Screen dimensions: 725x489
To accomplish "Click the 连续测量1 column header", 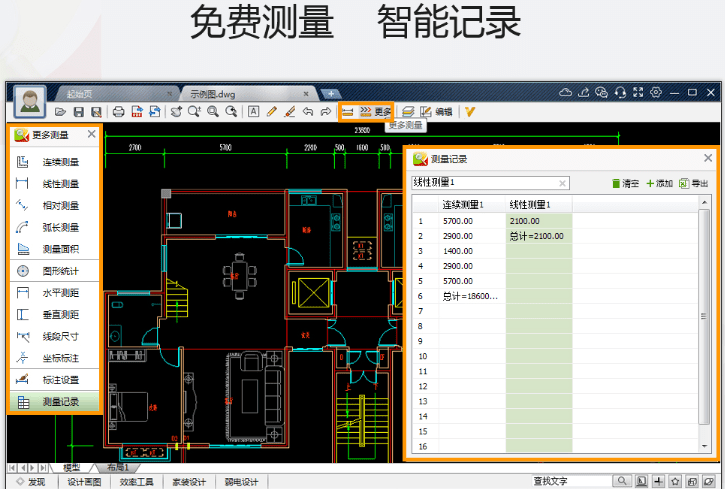I will (x=471, y=204).
